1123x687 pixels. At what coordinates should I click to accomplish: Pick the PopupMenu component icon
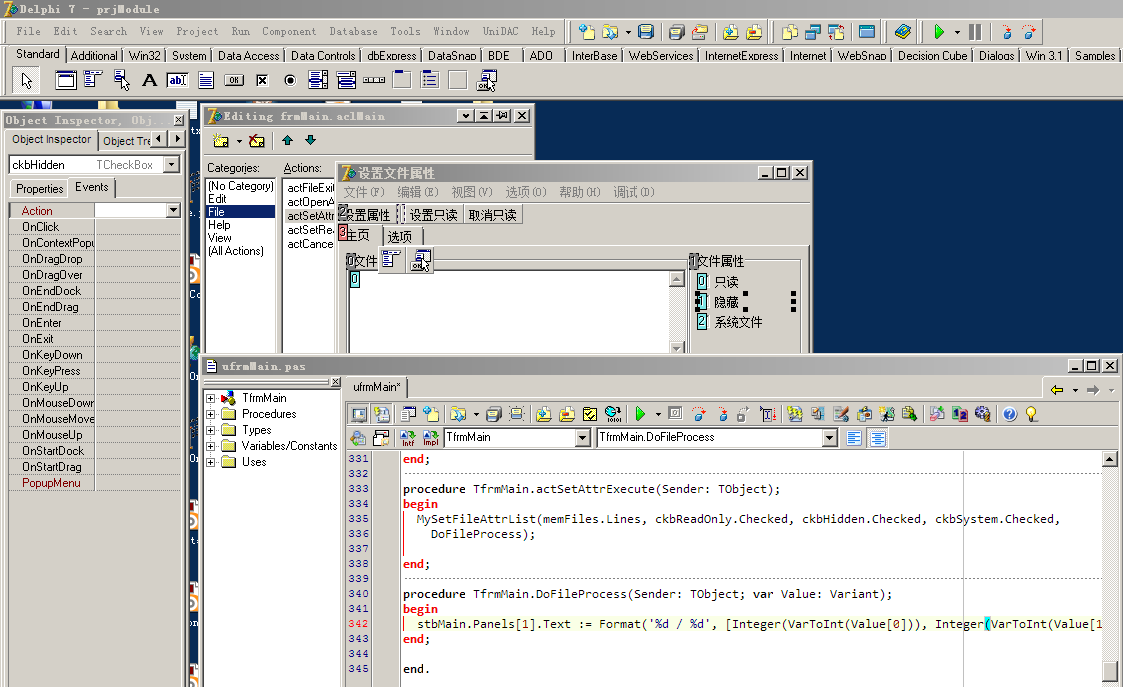121,80
